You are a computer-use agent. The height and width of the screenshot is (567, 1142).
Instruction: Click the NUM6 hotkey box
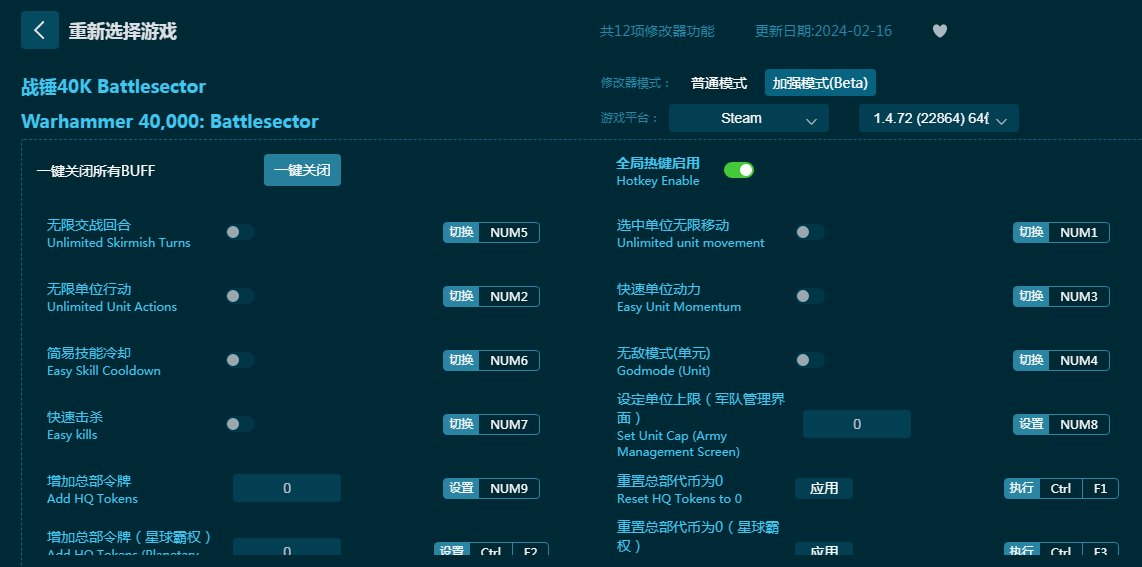click(x=509, y=361)
